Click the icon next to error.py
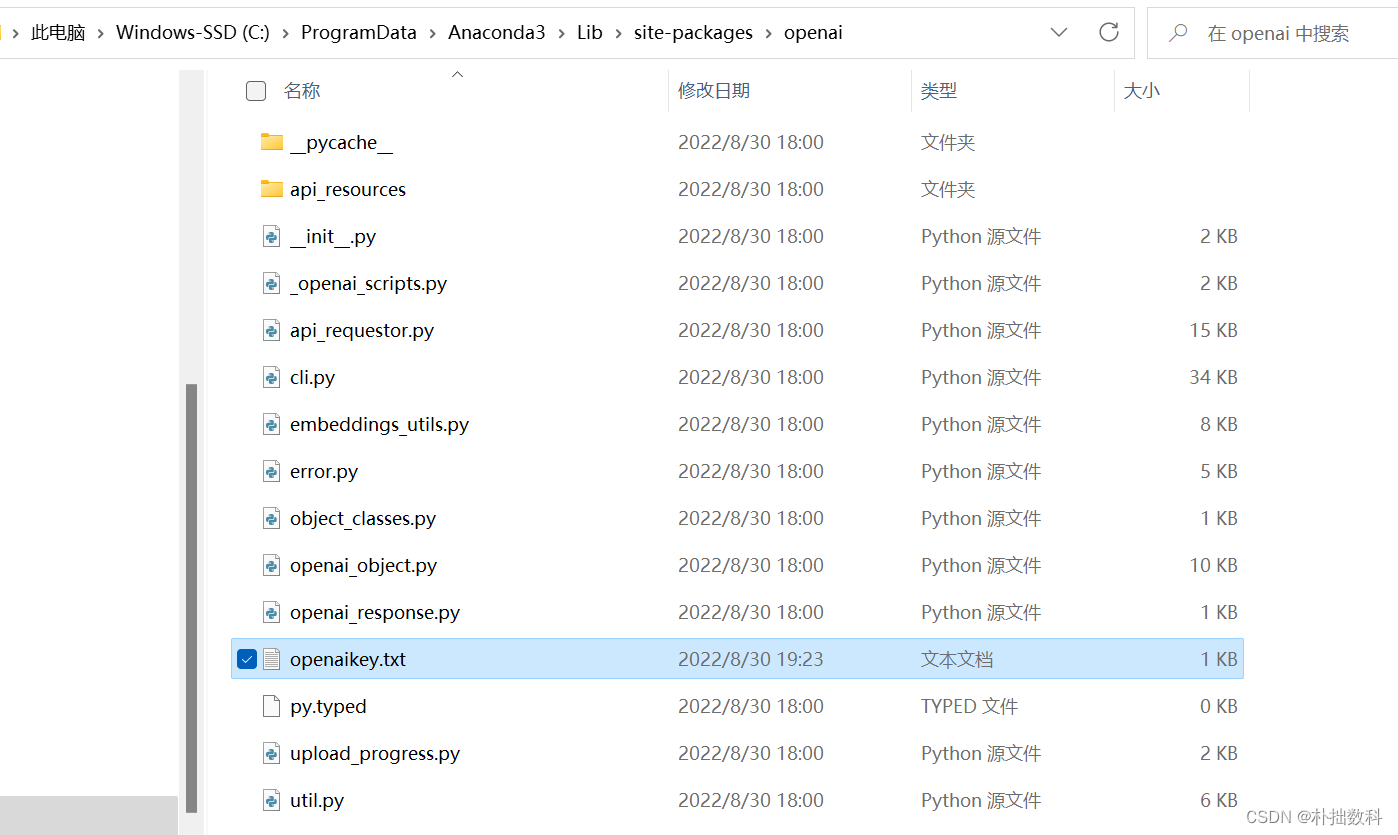 point(271,471)
